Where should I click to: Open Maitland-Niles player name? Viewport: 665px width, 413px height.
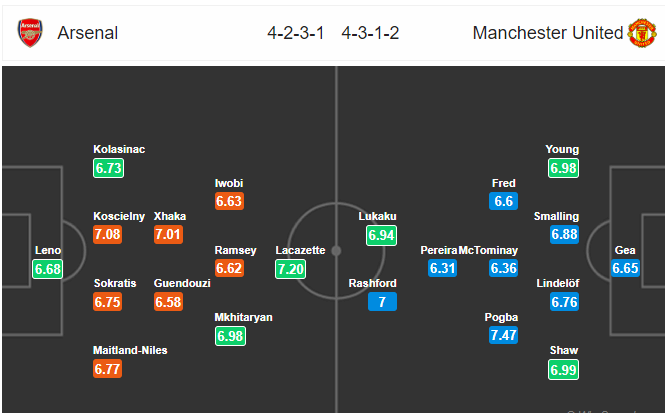(x=130, y=350)
